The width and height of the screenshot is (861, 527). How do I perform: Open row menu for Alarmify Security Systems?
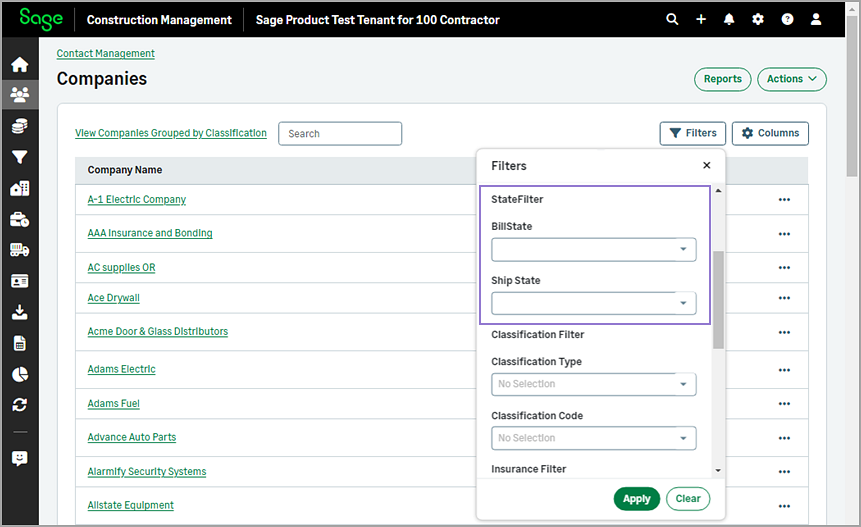click(x=784, y=472)
